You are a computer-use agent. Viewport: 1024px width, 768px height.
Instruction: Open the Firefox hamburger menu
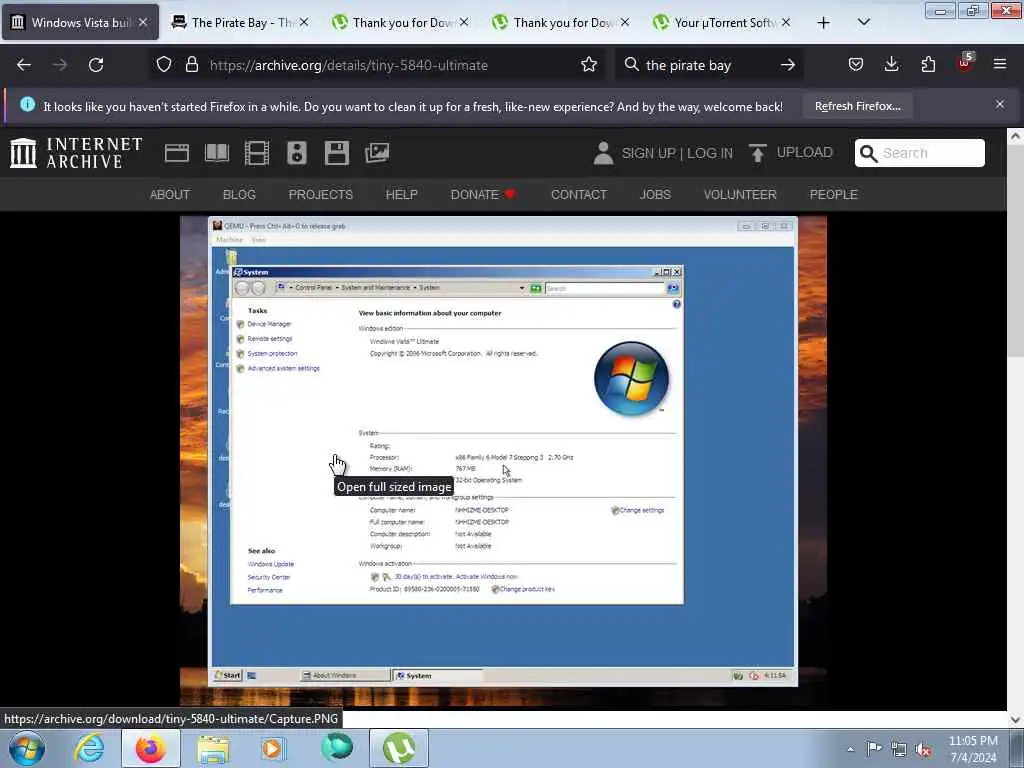(1000, 65)
